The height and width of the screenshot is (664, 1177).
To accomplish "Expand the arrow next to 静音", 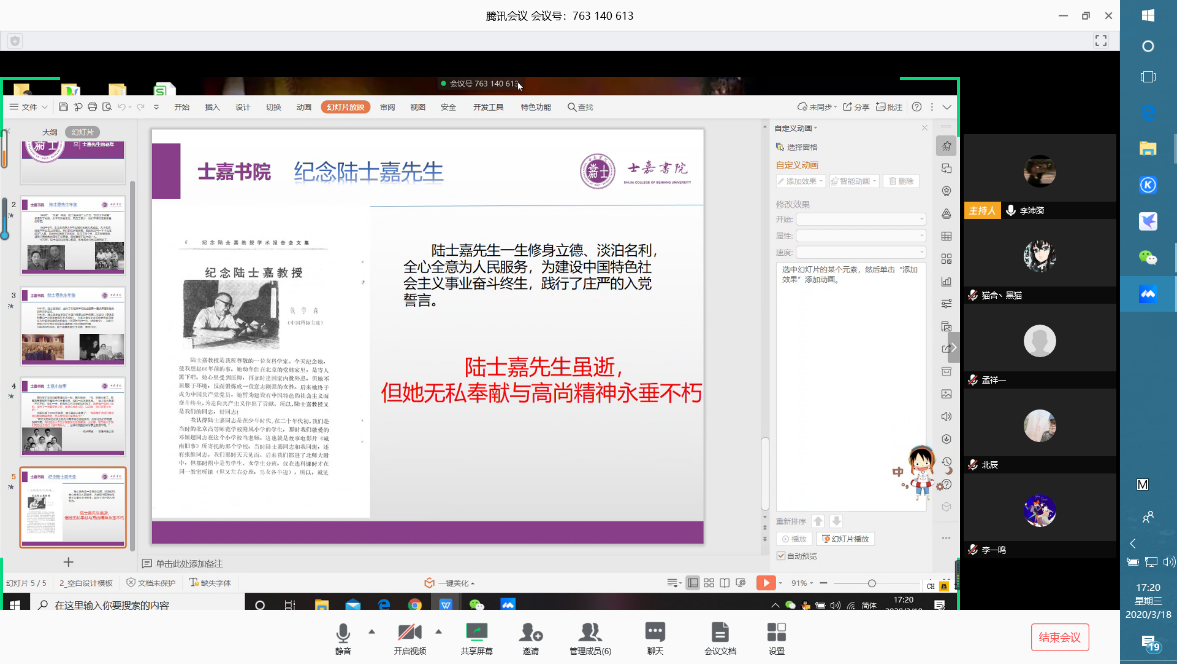I will point(372,631).
